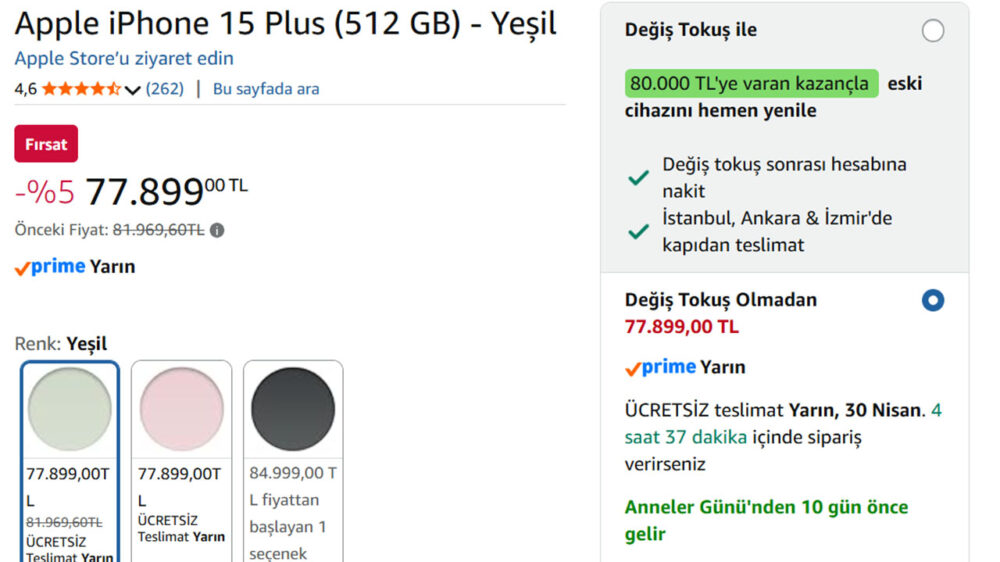This screenshot has height=562, width=1000.
Task: Choose the pink color swatch
Action: click(181, 409)
